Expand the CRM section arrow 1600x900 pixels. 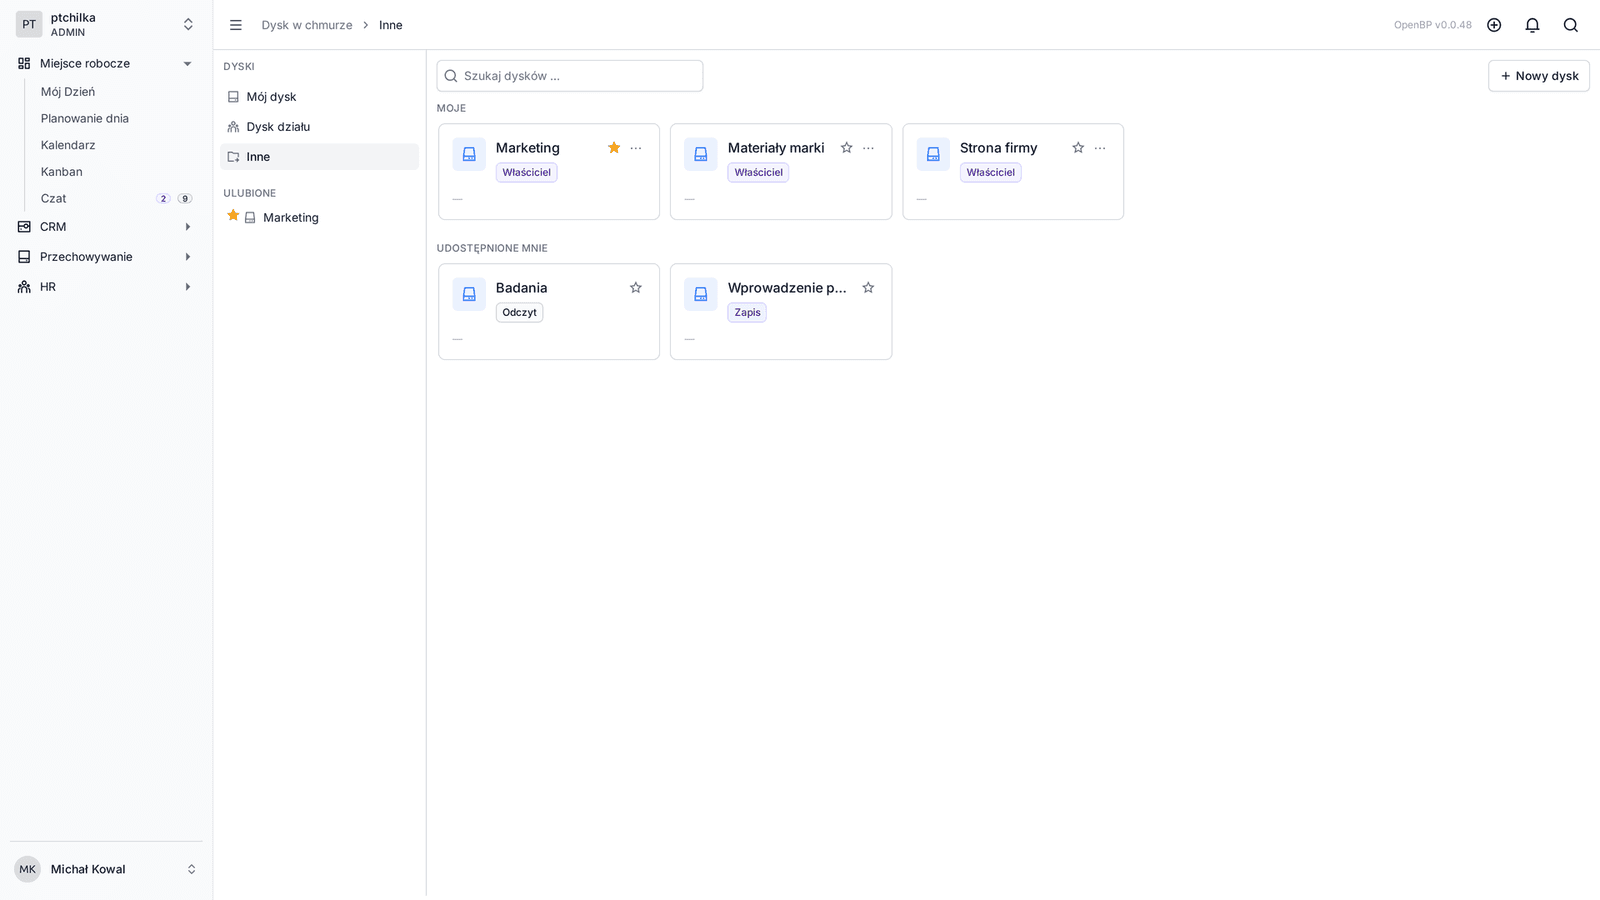(x=187, y=227)
